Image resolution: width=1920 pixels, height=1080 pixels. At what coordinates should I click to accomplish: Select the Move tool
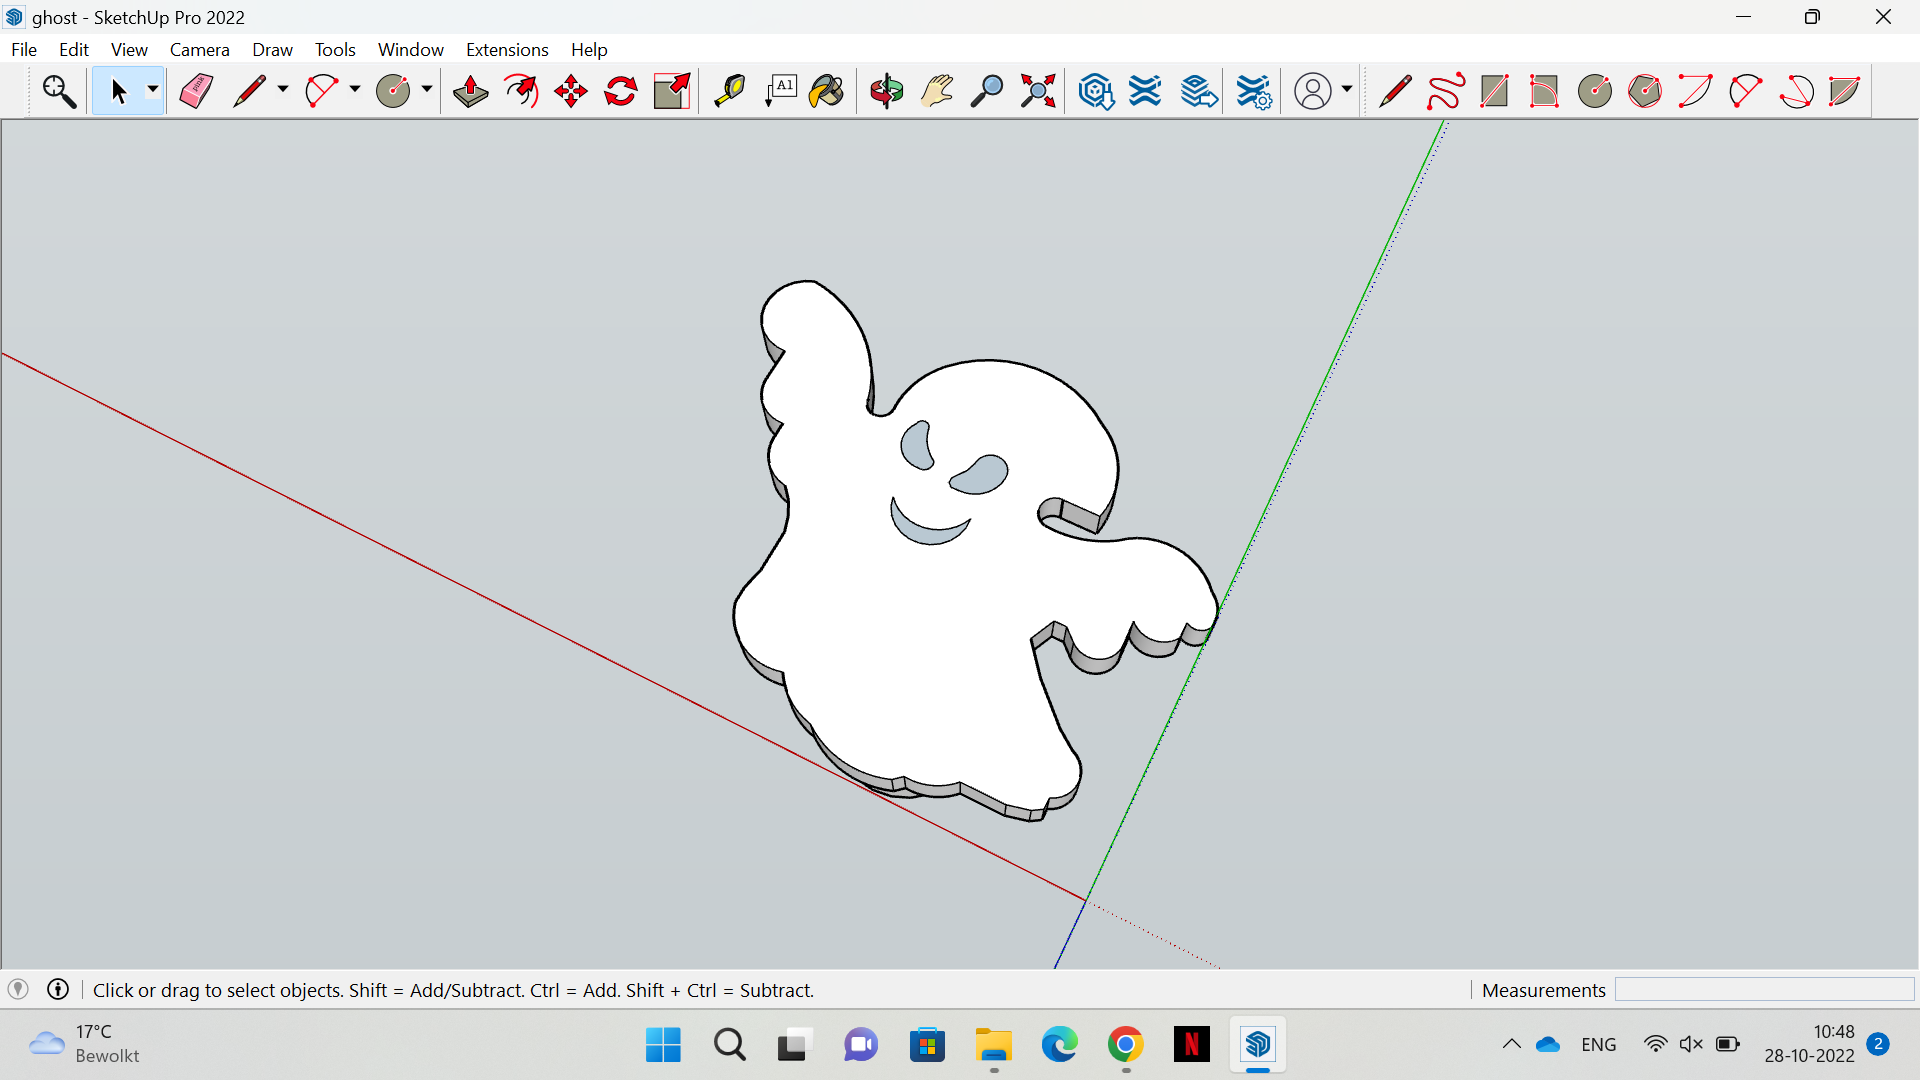(x=569, y=91)
